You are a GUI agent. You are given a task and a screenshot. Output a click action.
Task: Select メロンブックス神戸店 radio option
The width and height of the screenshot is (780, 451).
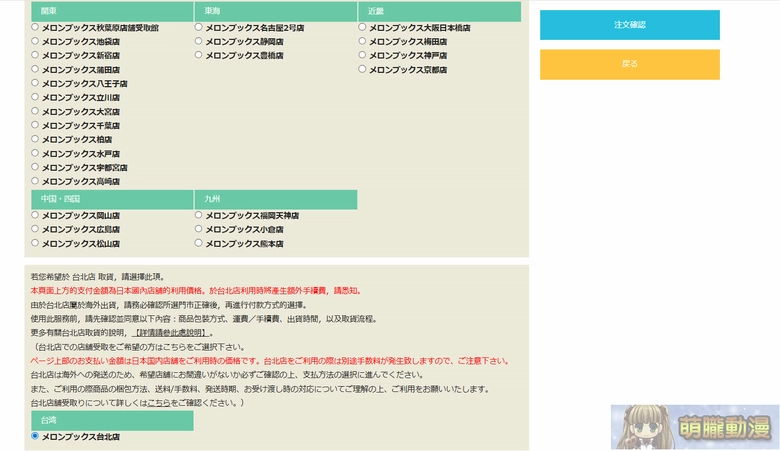pyautogui.click(x=362, y=55)
